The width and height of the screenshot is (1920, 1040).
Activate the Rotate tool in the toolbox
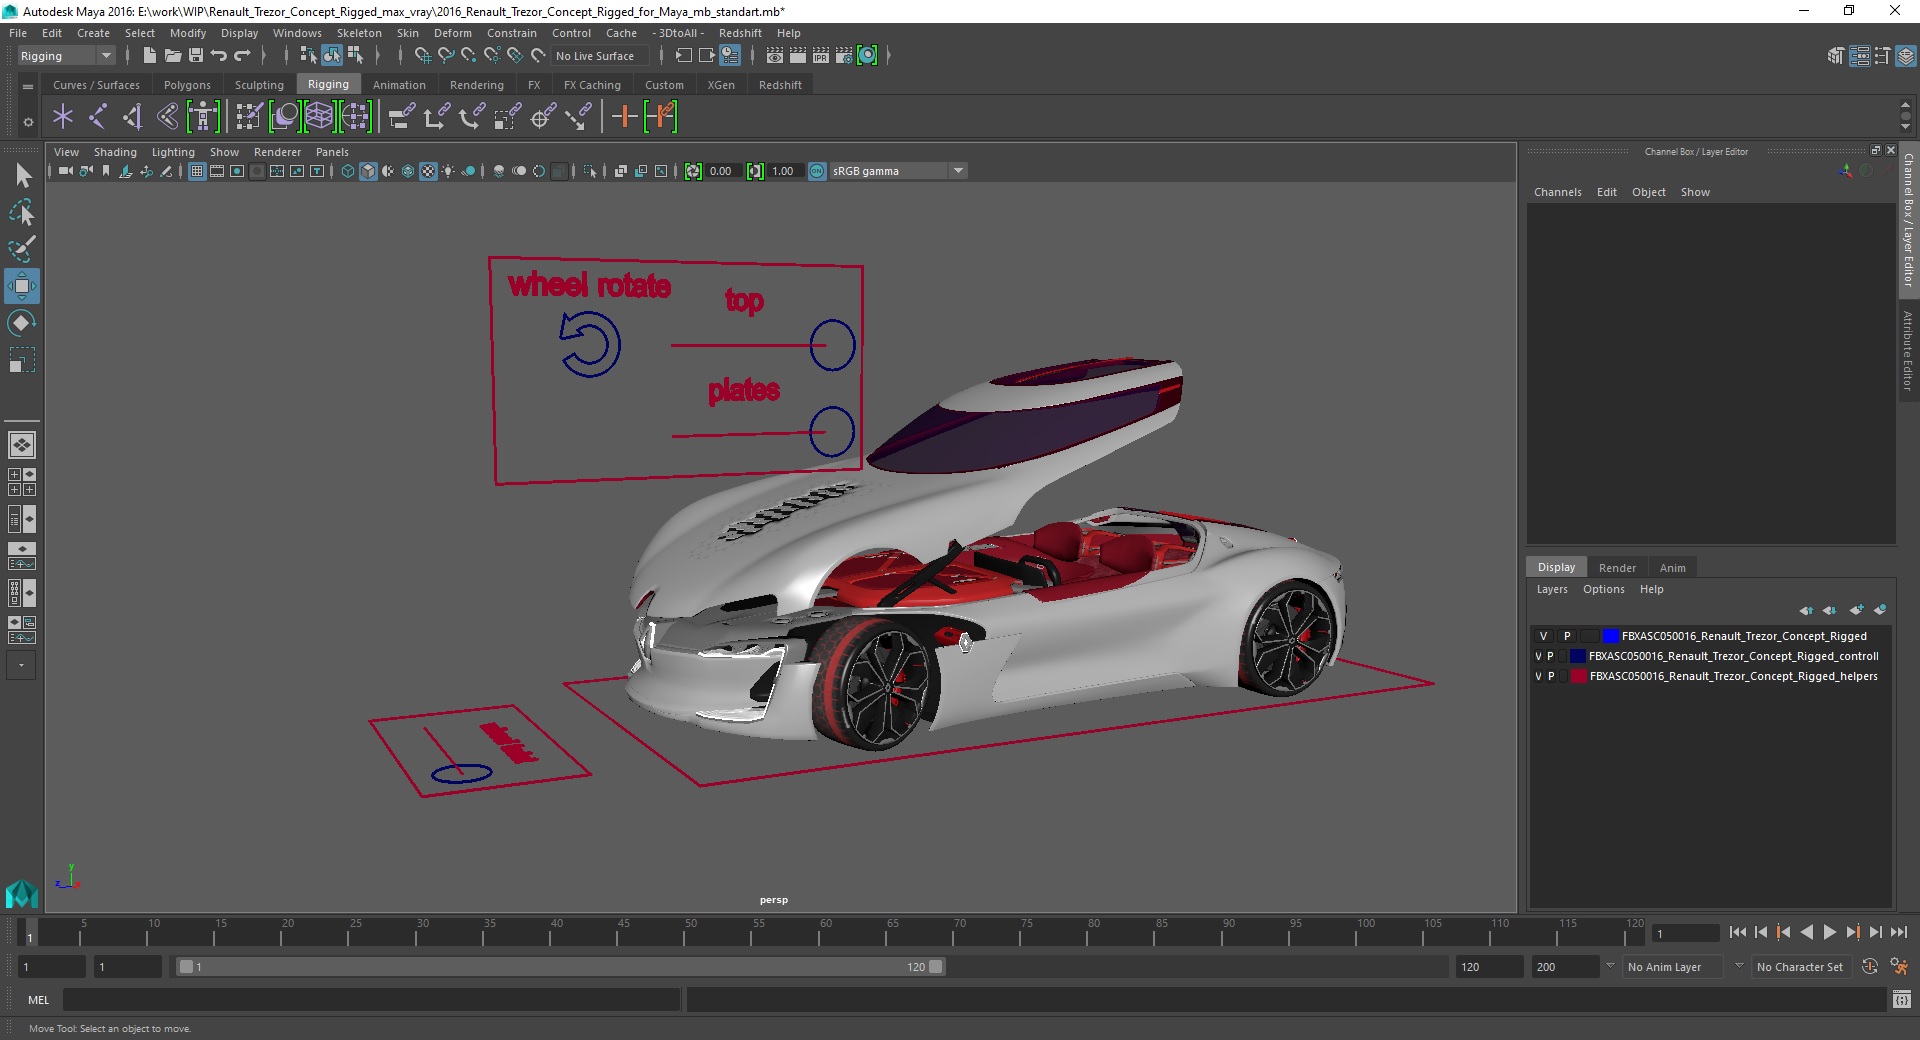tap(22, 323)
